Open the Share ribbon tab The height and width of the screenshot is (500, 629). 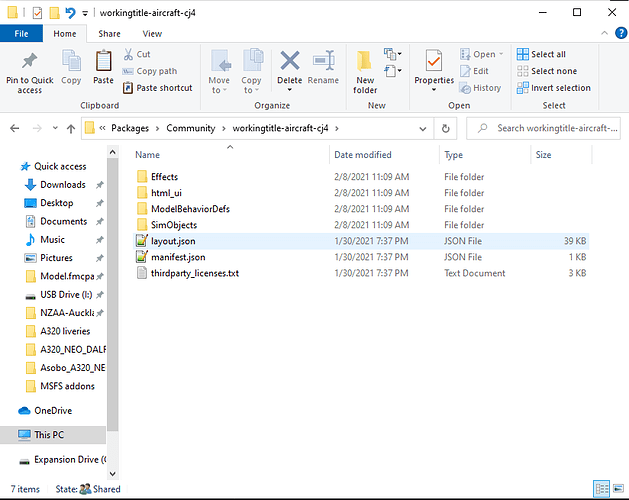point(108,33)
